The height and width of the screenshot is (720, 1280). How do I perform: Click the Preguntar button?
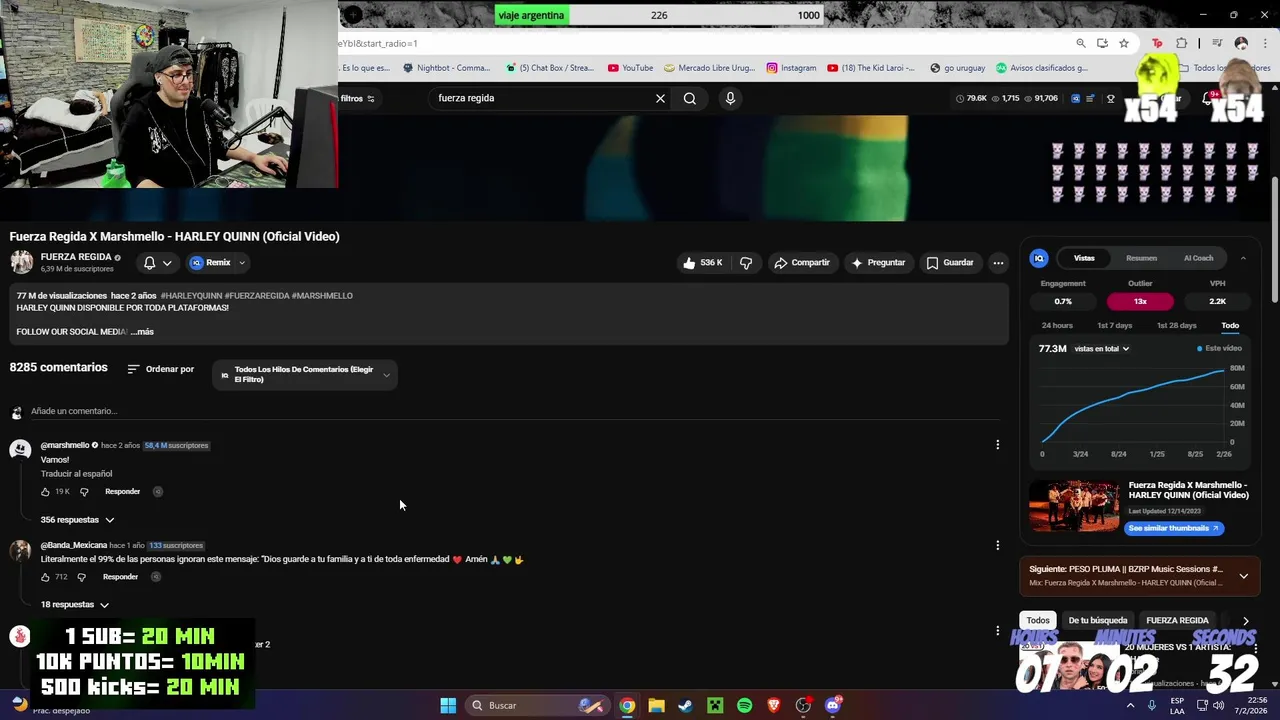877,263
